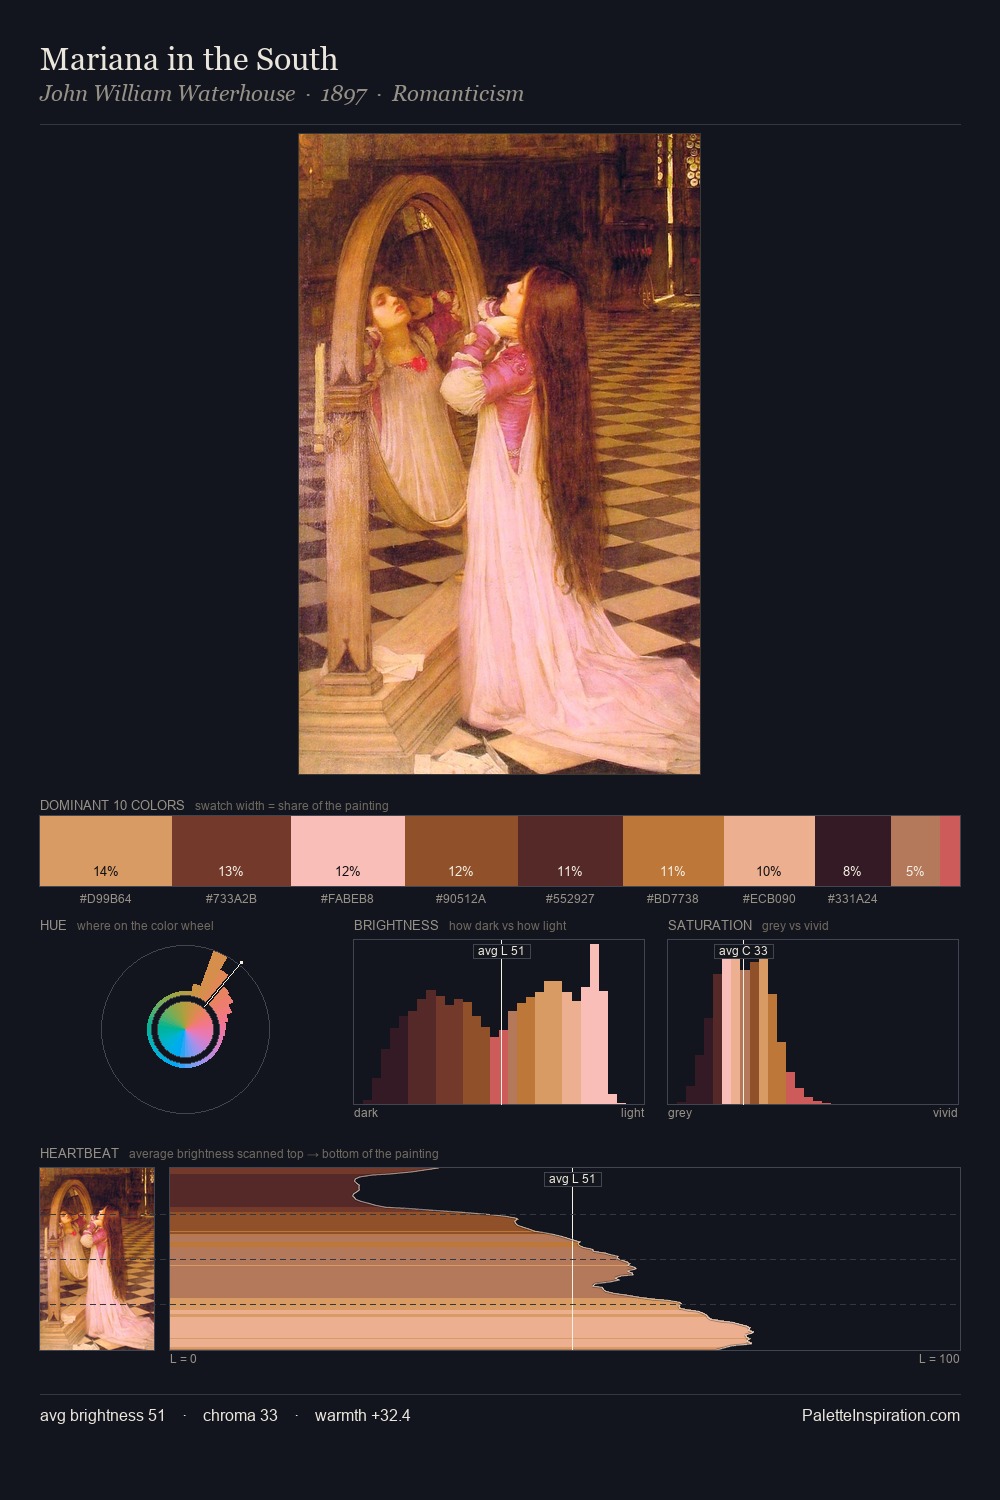Viewport: 1000px width, 1500px height.
Task: Select the #FABEB8 12% pink swatch
Action: tap(348, 851)
